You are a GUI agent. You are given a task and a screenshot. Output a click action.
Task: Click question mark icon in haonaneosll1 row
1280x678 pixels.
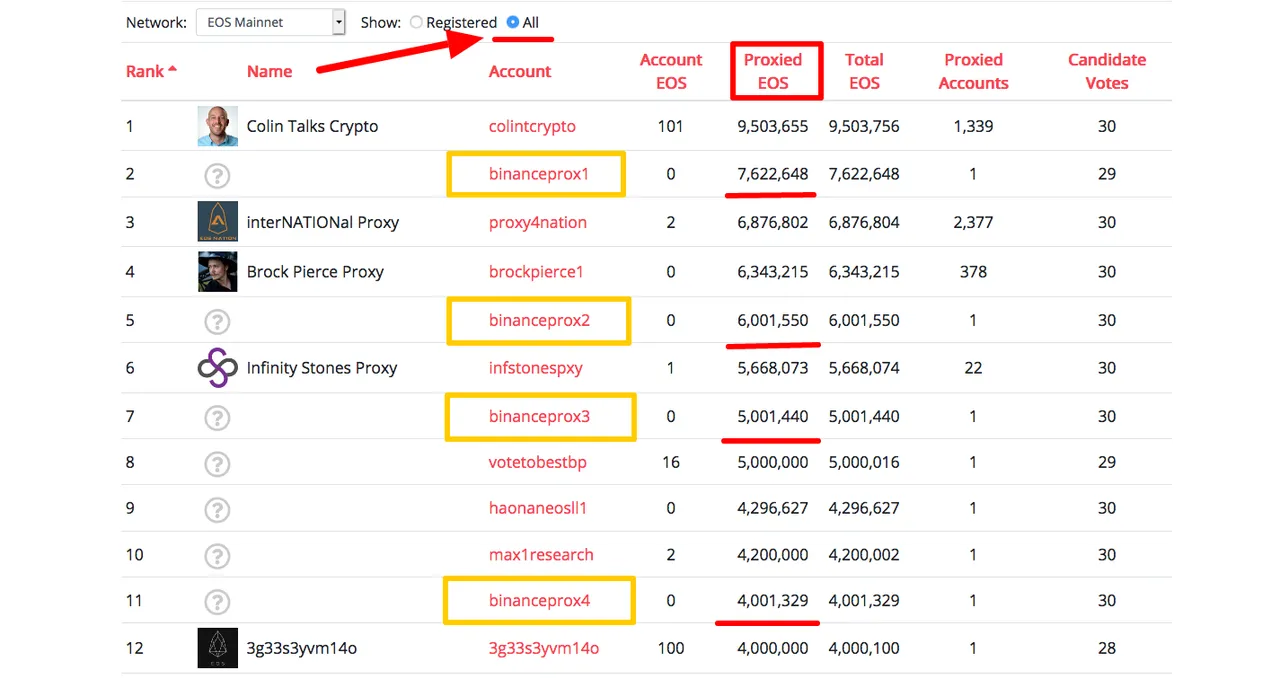pos(217,509)
